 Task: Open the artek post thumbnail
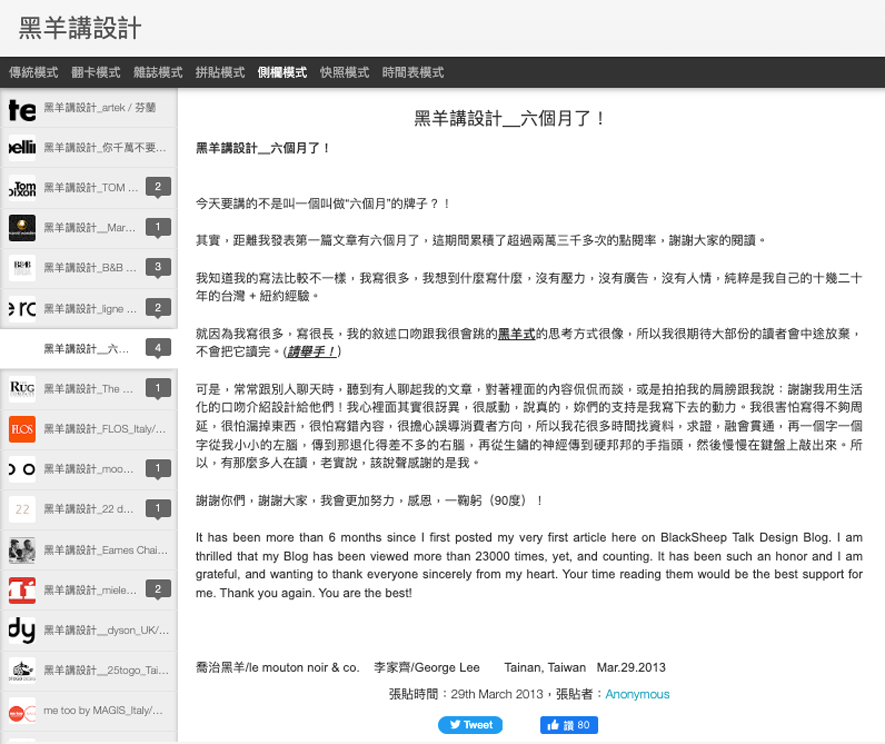(x=22, y=108)
